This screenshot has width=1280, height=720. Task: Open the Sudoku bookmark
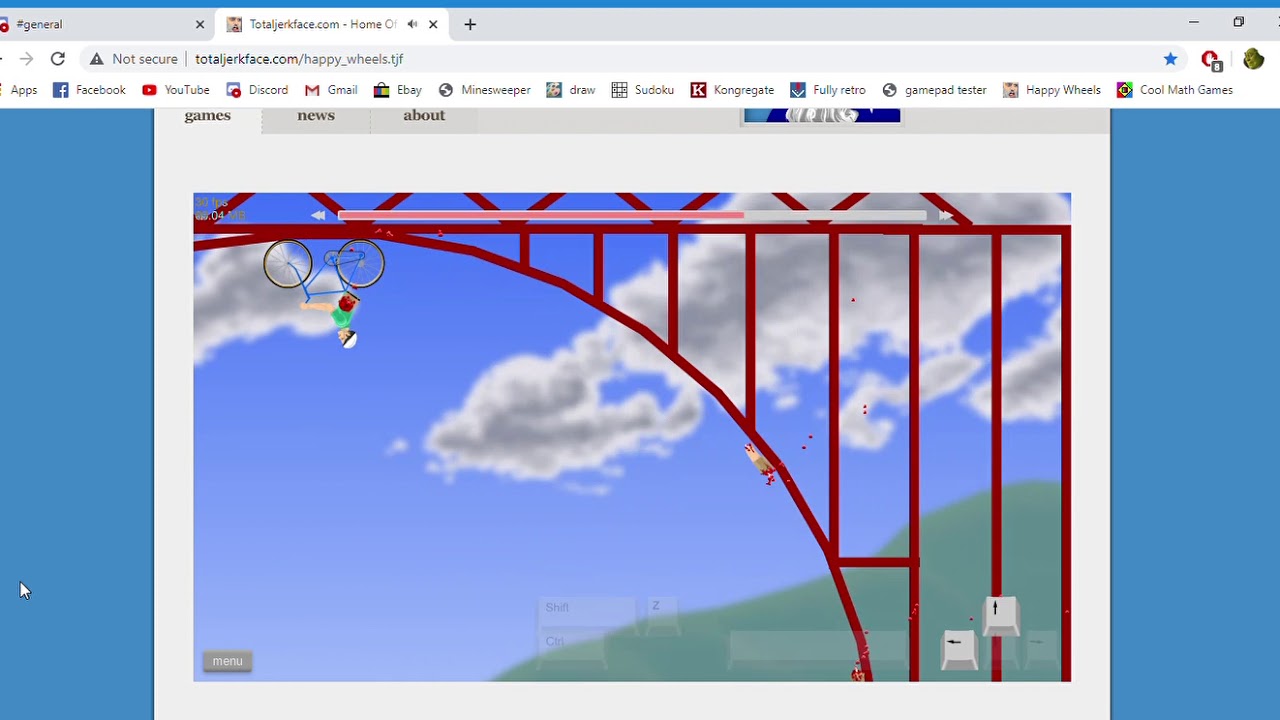[x=642, y=90]
